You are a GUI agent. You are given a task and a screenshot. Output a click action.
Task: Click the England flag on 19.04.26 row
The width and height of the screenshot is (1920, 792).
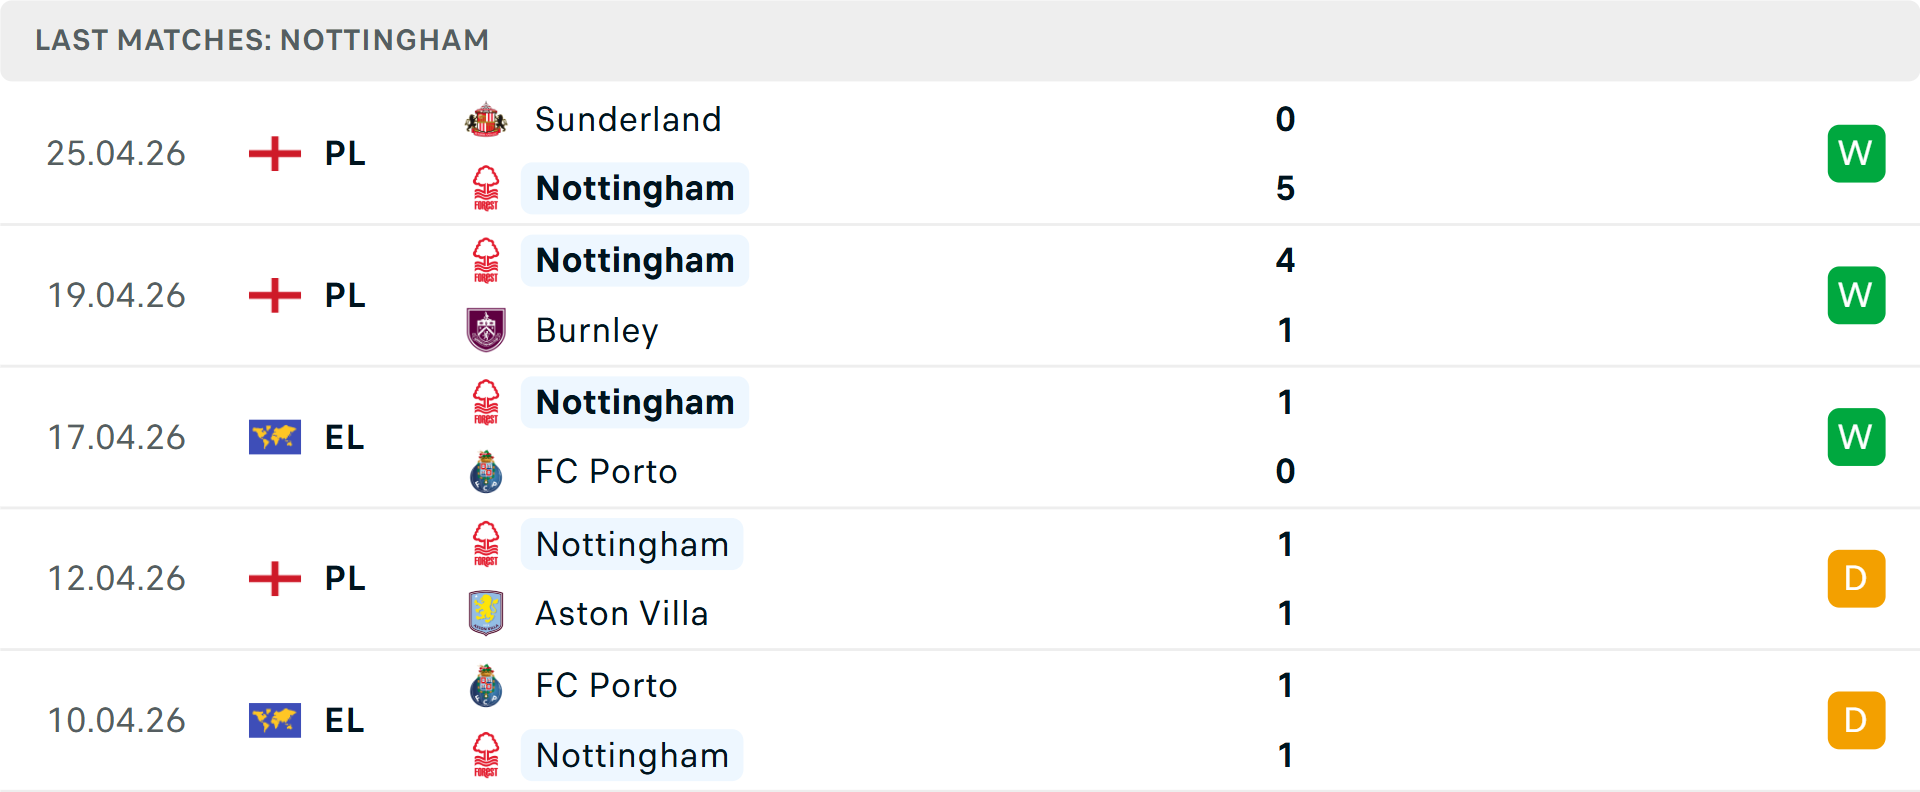coord(275,296)
